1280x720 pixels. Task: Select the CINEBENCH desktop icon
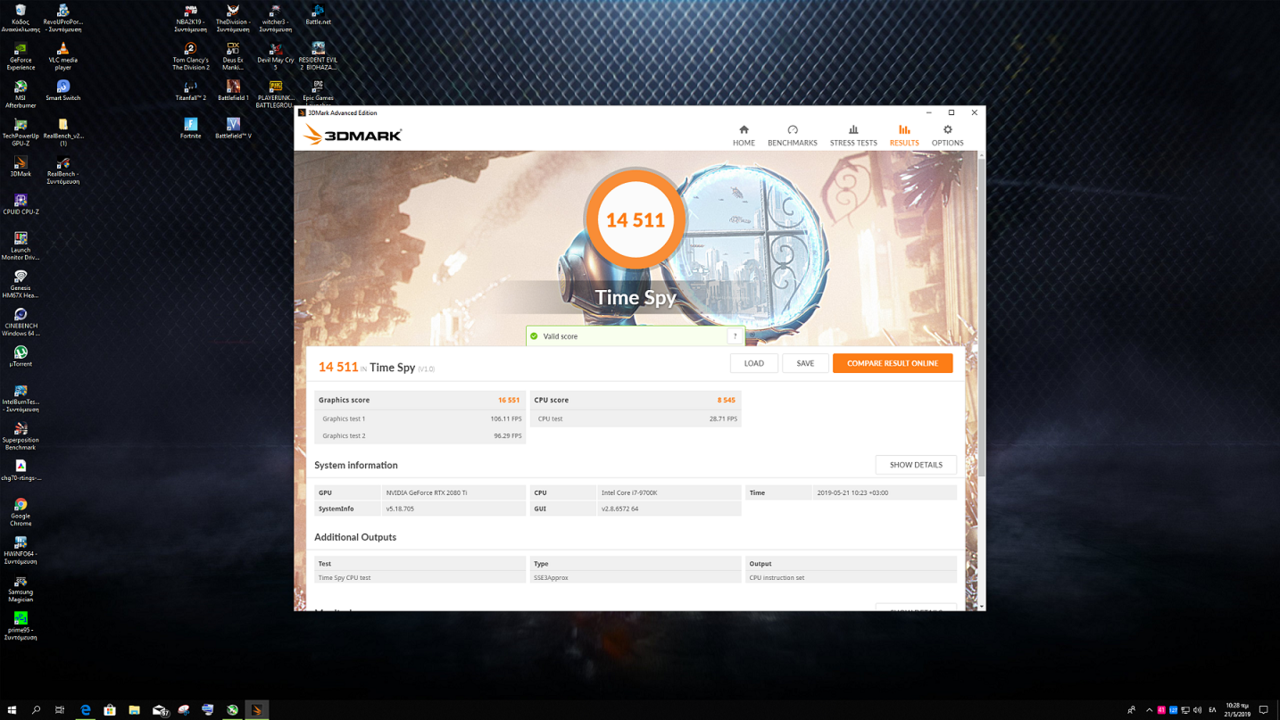[x=20, y=322]
